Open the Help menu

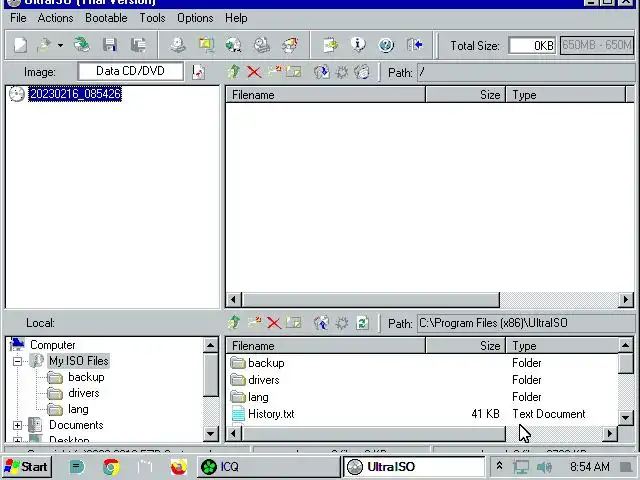tap(236, 18)
